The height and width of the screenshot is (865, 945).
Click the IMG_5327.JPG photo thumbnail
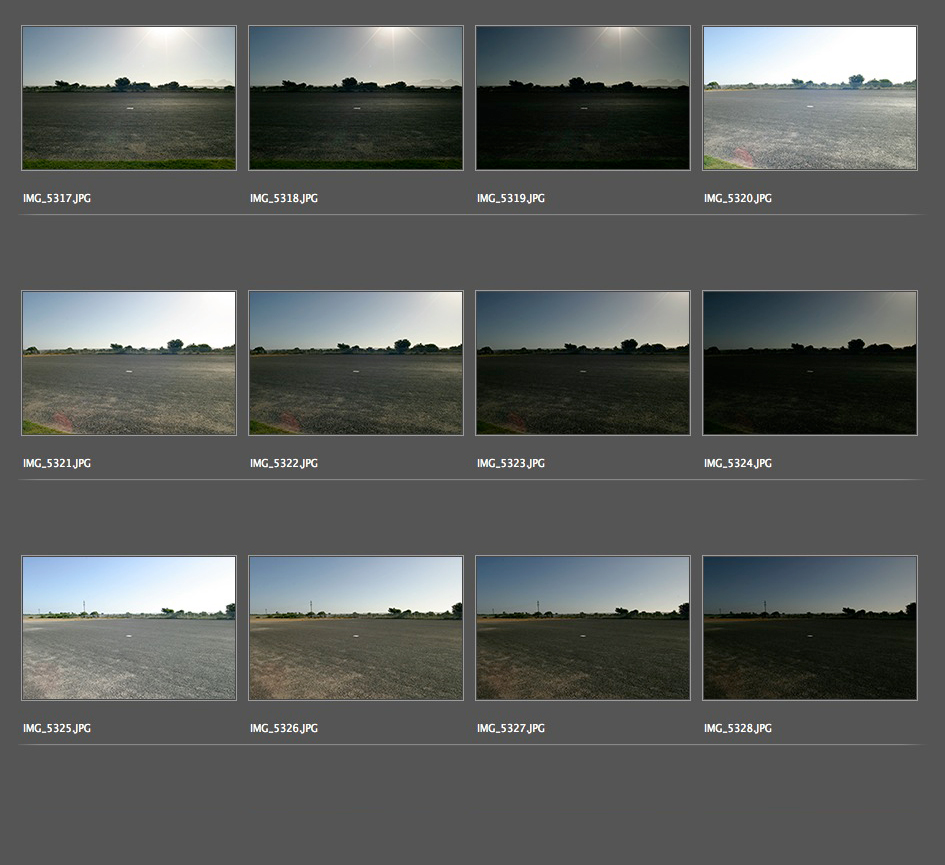click(x=583, y=628)
